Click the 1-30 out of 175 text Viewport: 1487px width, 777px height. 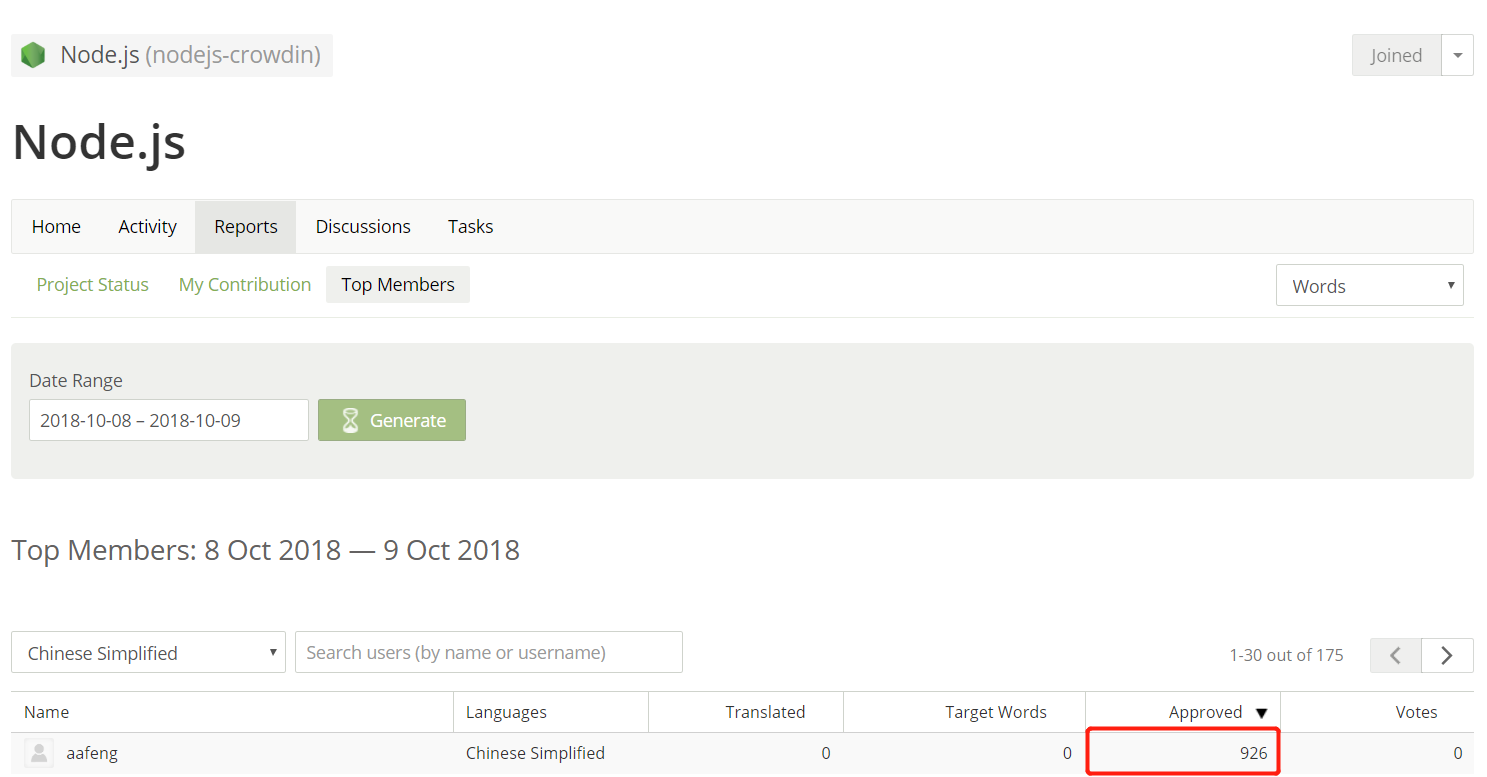tap(1286, 655)
